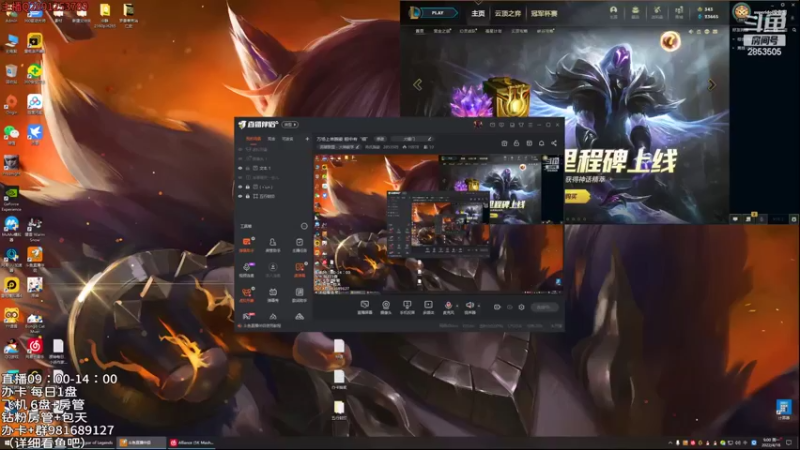This screenshot has height=450, width=800.
Task: Click the stream preview canvas
Action: (438, 224)
